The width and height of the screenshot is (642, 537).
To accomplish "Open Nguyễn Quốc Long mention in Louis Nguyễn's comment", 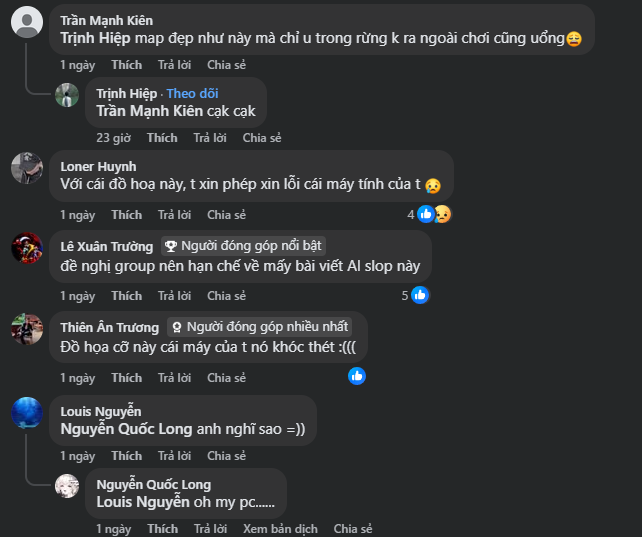I will click(x=123, y=429).
